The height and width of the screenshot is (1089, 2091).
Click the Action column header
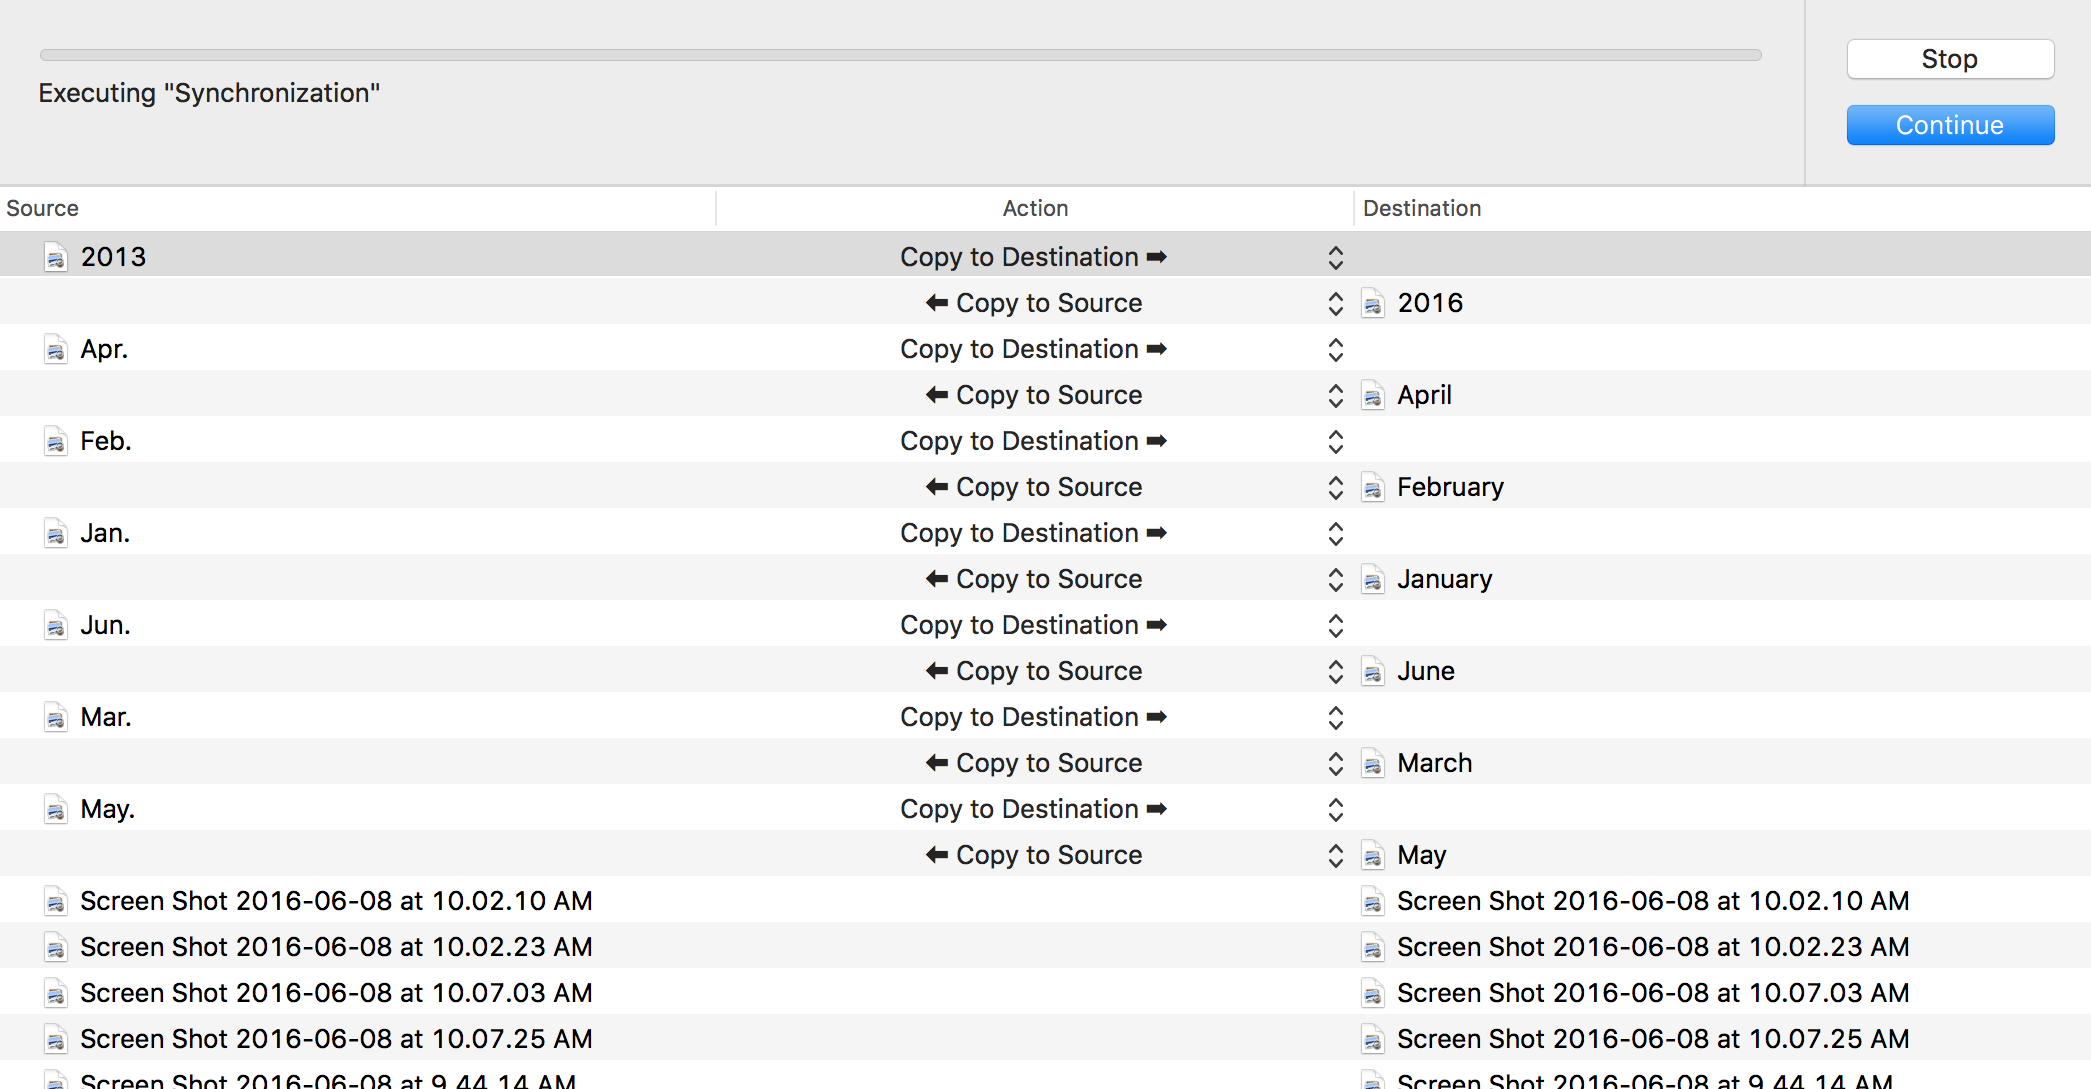click(x=1035, y=208)
